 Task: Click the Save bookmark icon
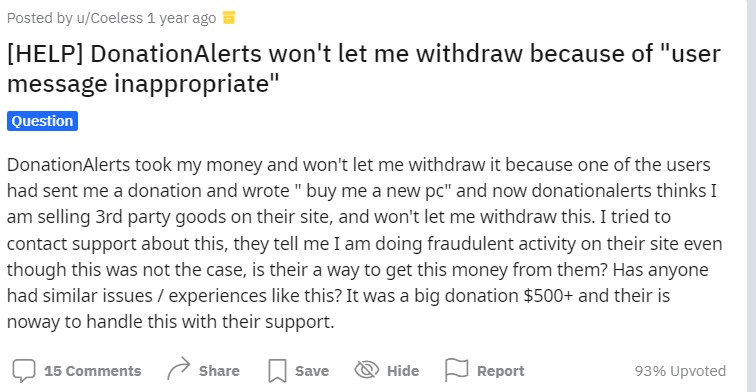pyautogui.click(x=277, y=371)
